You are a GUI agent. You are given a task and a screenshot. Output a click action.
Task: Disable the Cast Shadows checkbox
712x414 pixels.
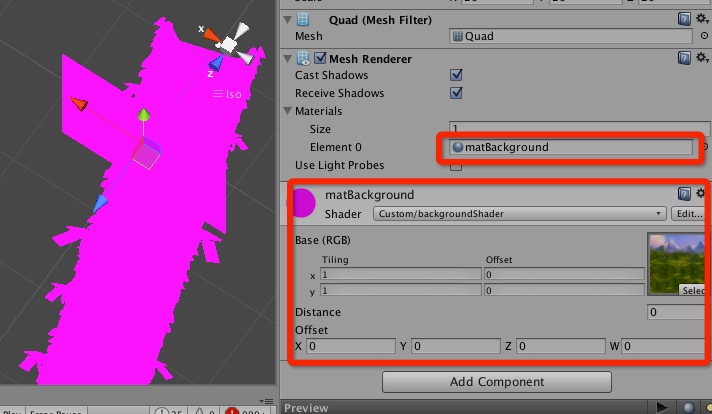(x=456, y=75)
